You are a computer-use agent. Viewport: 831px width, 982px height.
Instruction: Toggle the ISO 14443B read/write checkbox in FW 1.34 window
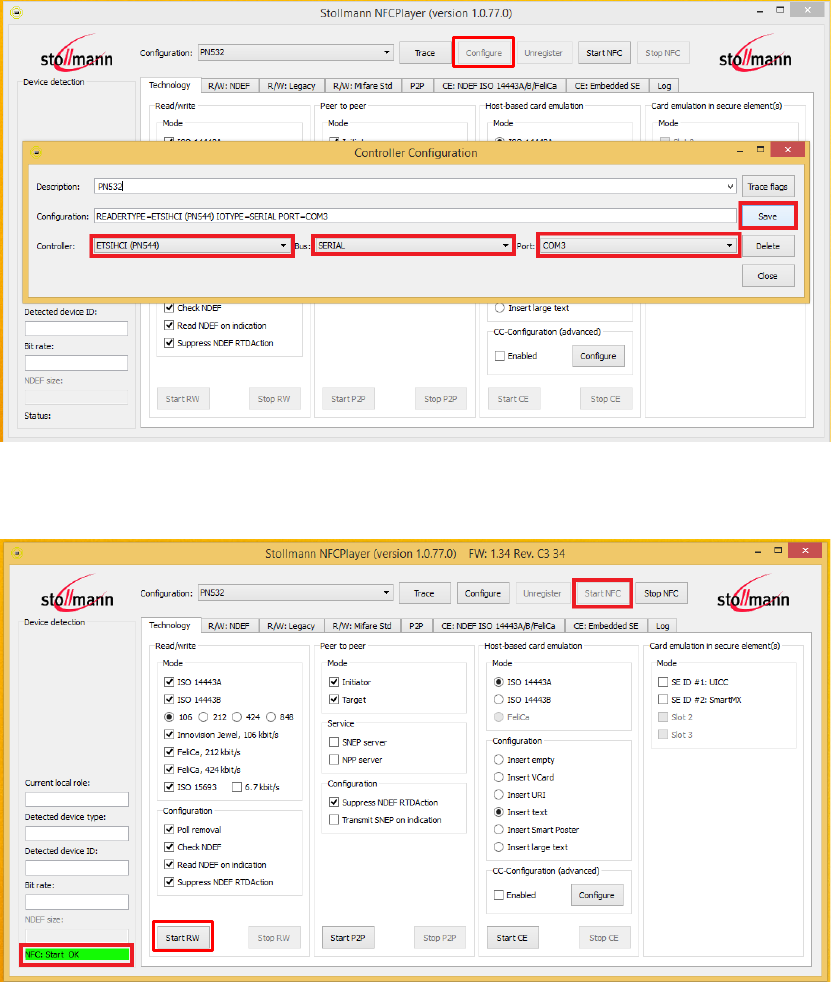click(168, 700)
